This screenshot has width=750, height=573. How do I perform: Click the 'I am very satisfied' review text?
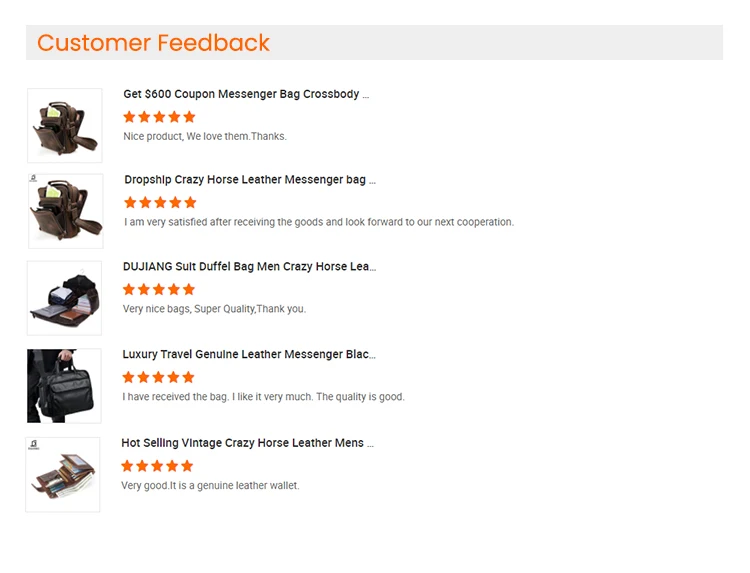[319, 222]
